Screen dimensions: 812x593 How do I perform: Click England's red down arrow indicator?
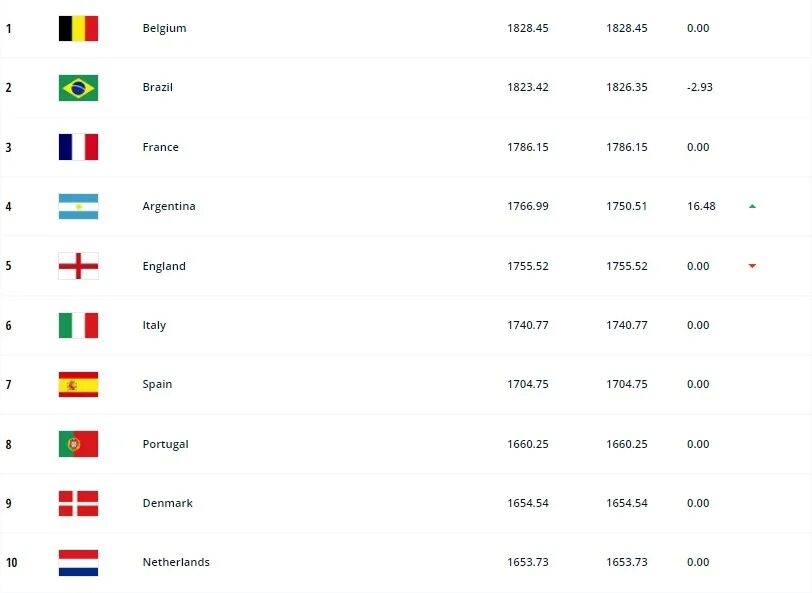coord(752,266)
